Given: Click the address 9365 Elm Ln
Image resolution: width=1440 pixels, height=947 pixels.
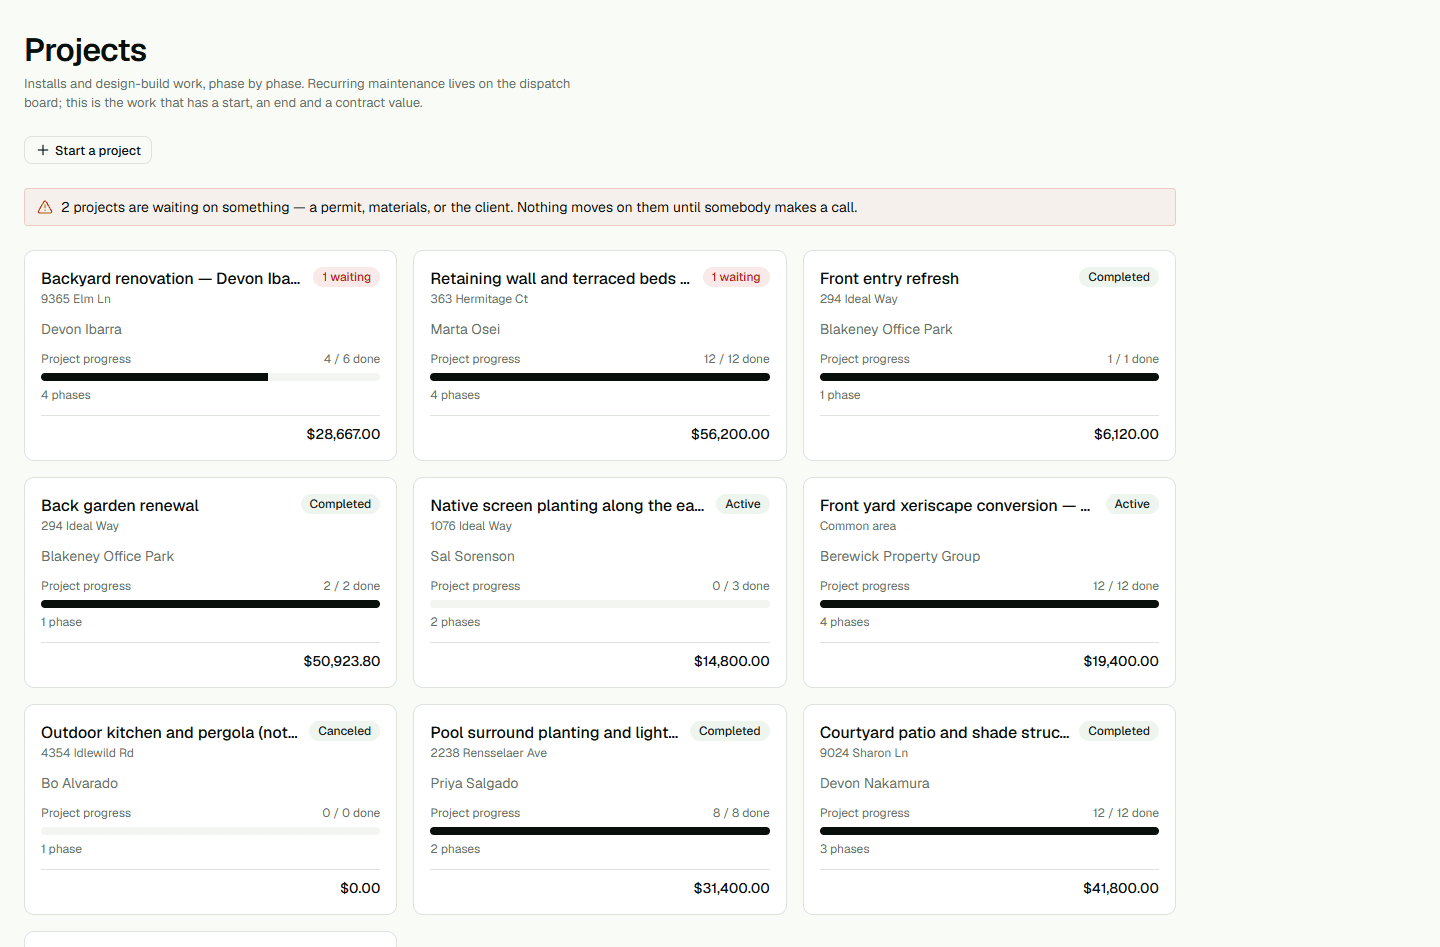Looking at the screenshot, I should (x=76, y=299).
